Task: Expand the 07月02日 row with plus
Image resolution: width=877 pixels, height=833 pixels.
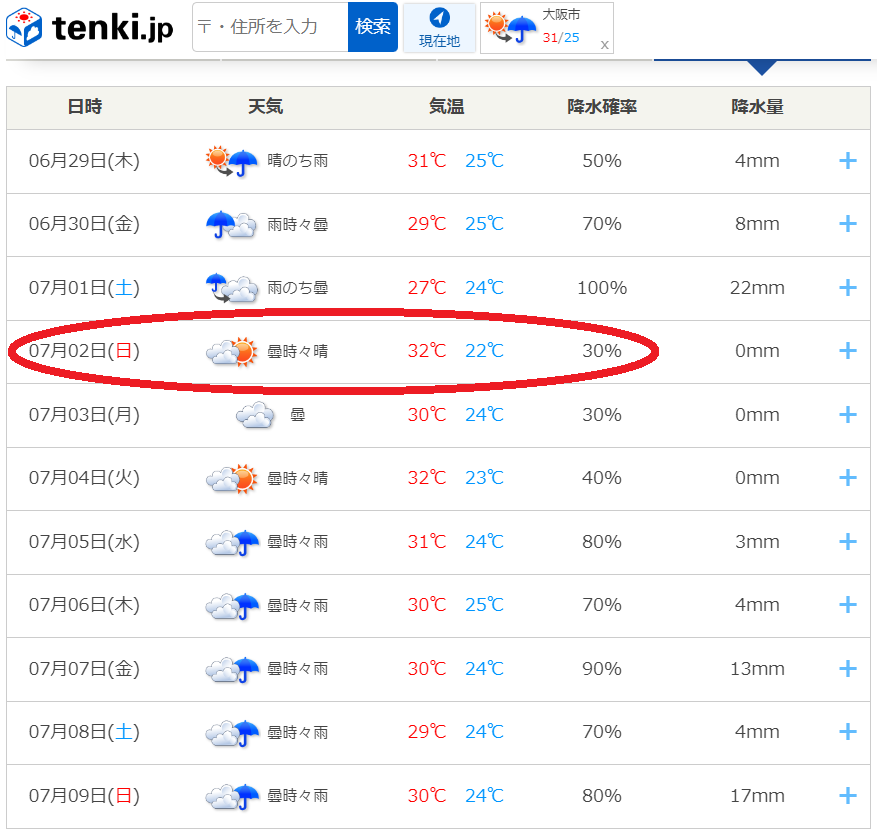Action: click(x=848, y=351)
